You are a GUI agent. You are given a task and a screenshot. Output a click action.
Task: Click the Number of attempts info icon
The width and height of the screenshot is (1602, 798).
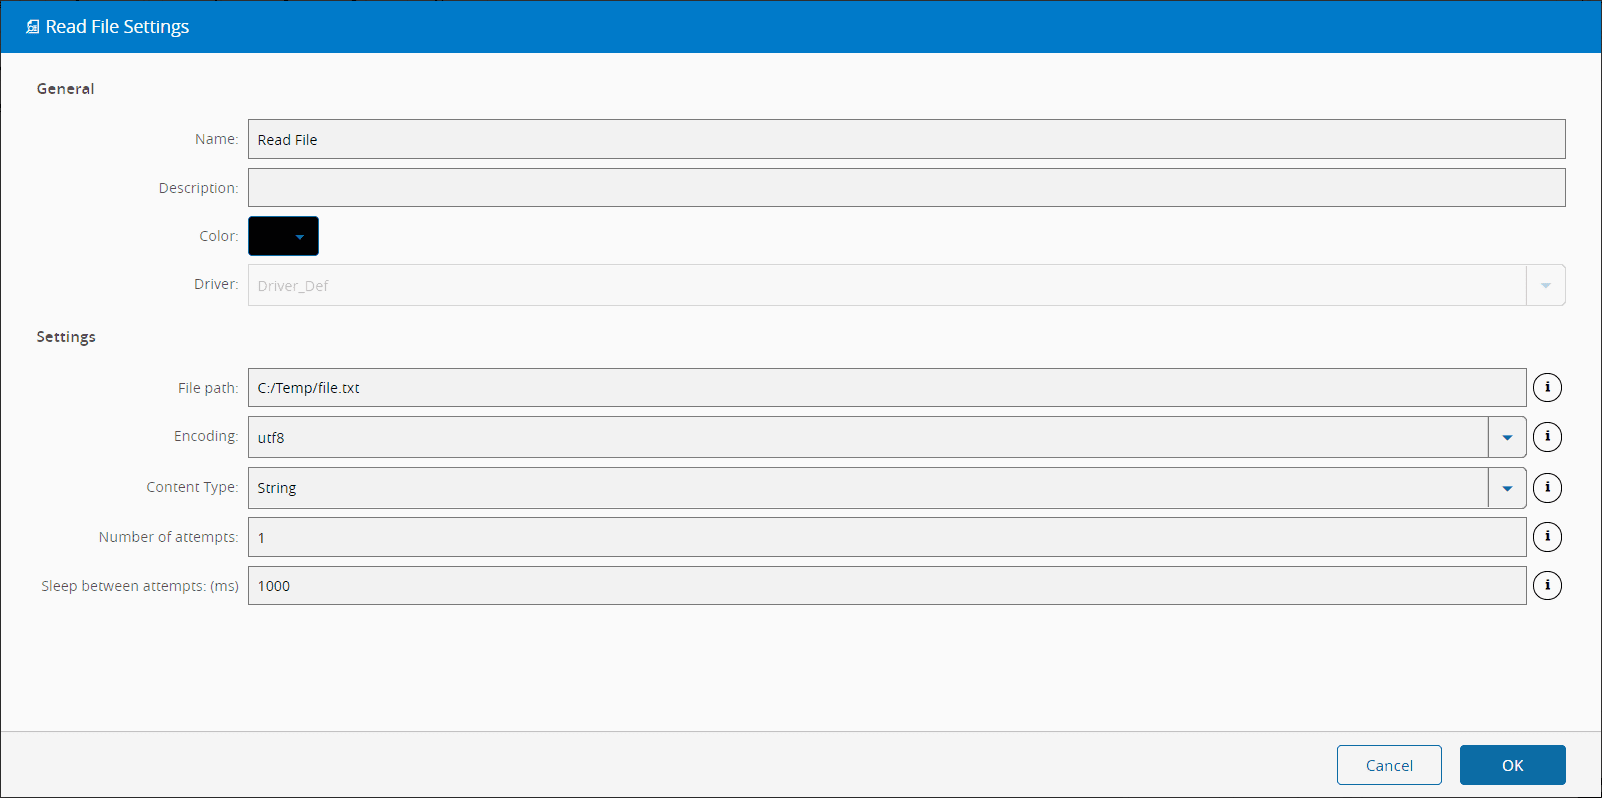[1547, 537]
